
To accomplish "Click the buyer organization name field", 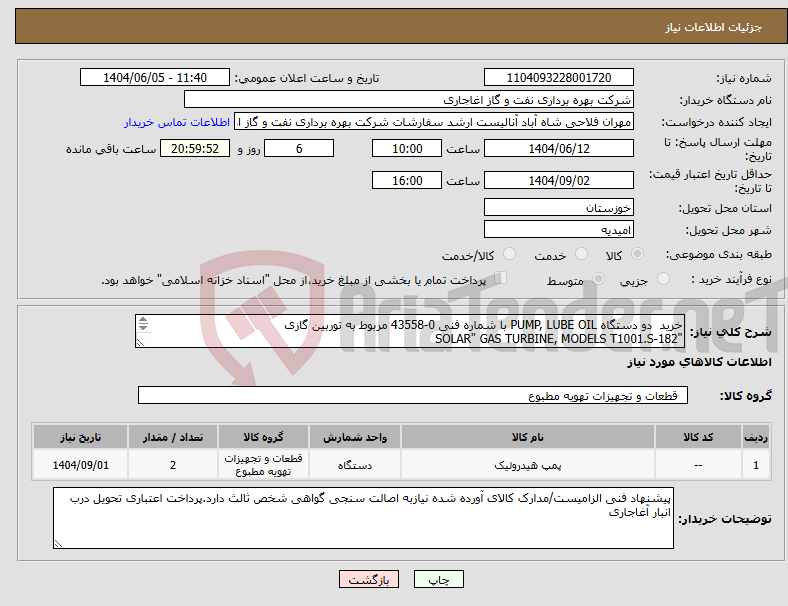I will point(409,99).
